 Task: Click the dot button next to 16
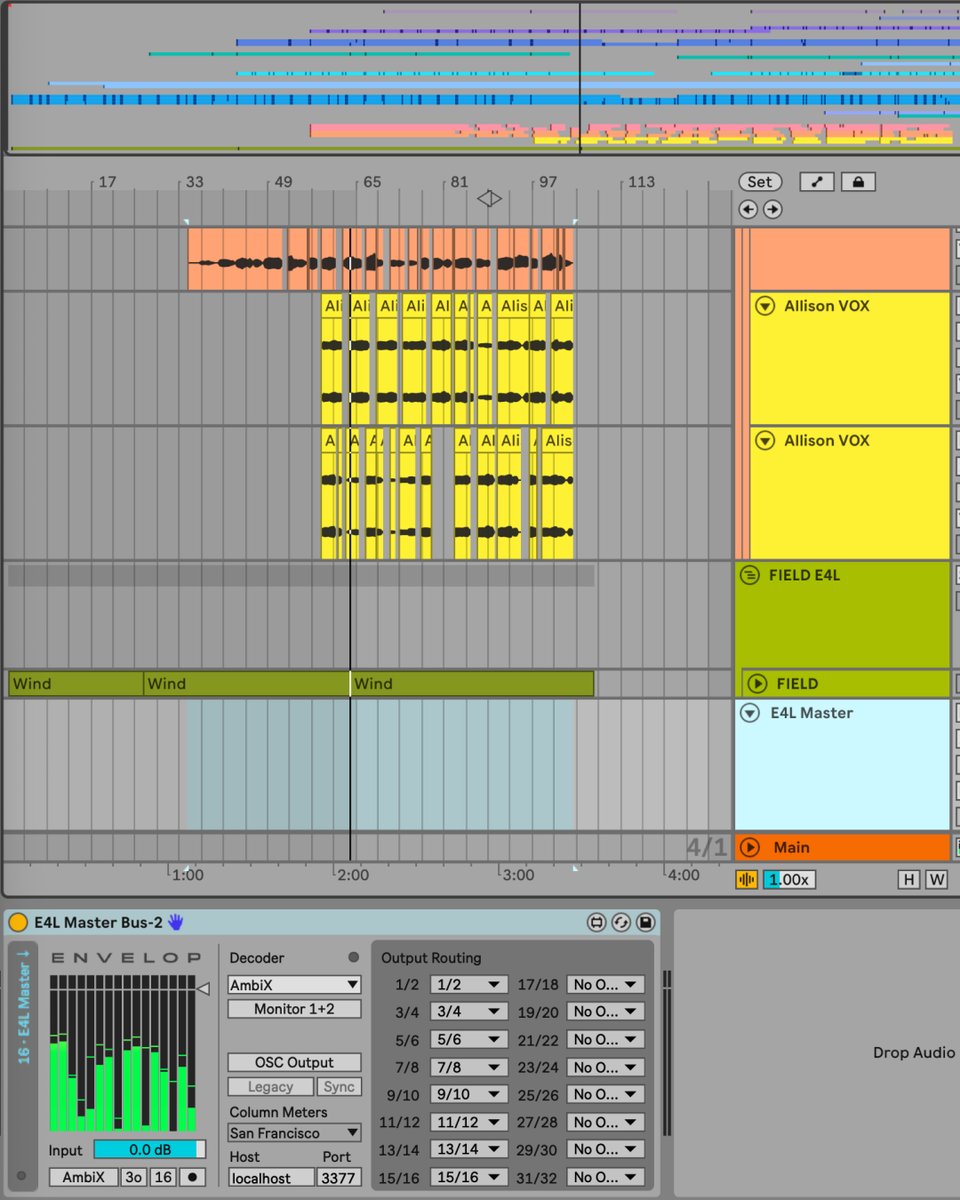click(x=192, y=1177)
